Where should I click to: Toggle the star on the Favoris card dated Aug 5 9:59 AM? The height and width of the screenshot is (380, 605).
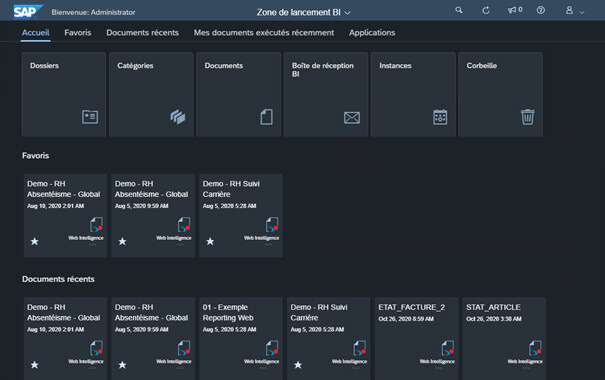[x=122, y=242]
